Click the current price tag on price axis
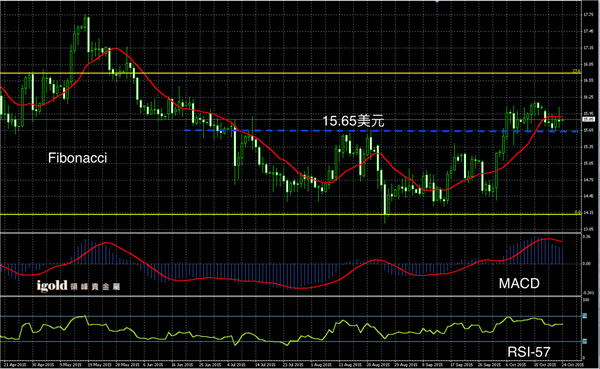Image resolution: width=600 pixels, height=369 pixels. pos(589,119)
